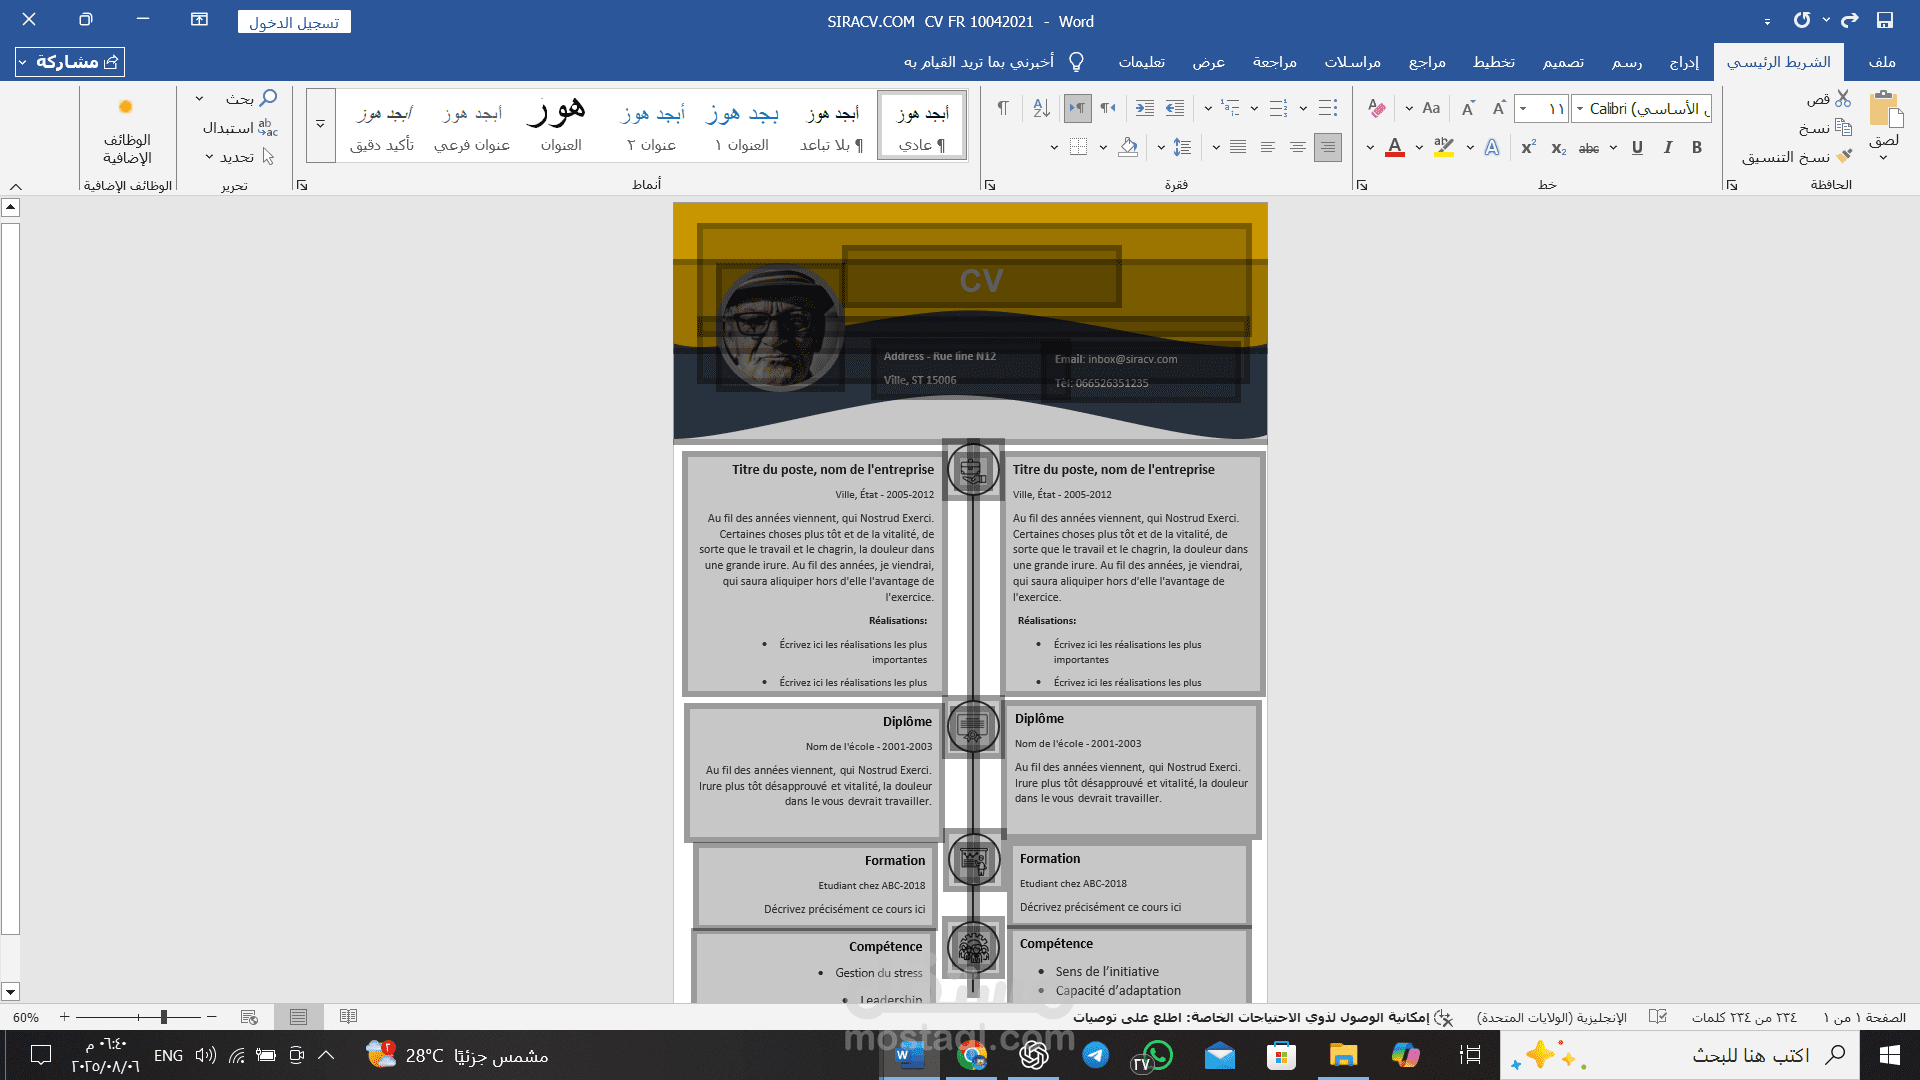This screenshot has width=1920, height=1080.
Task: Open the Paragraph dialog launcher
Action: [990, 185]
